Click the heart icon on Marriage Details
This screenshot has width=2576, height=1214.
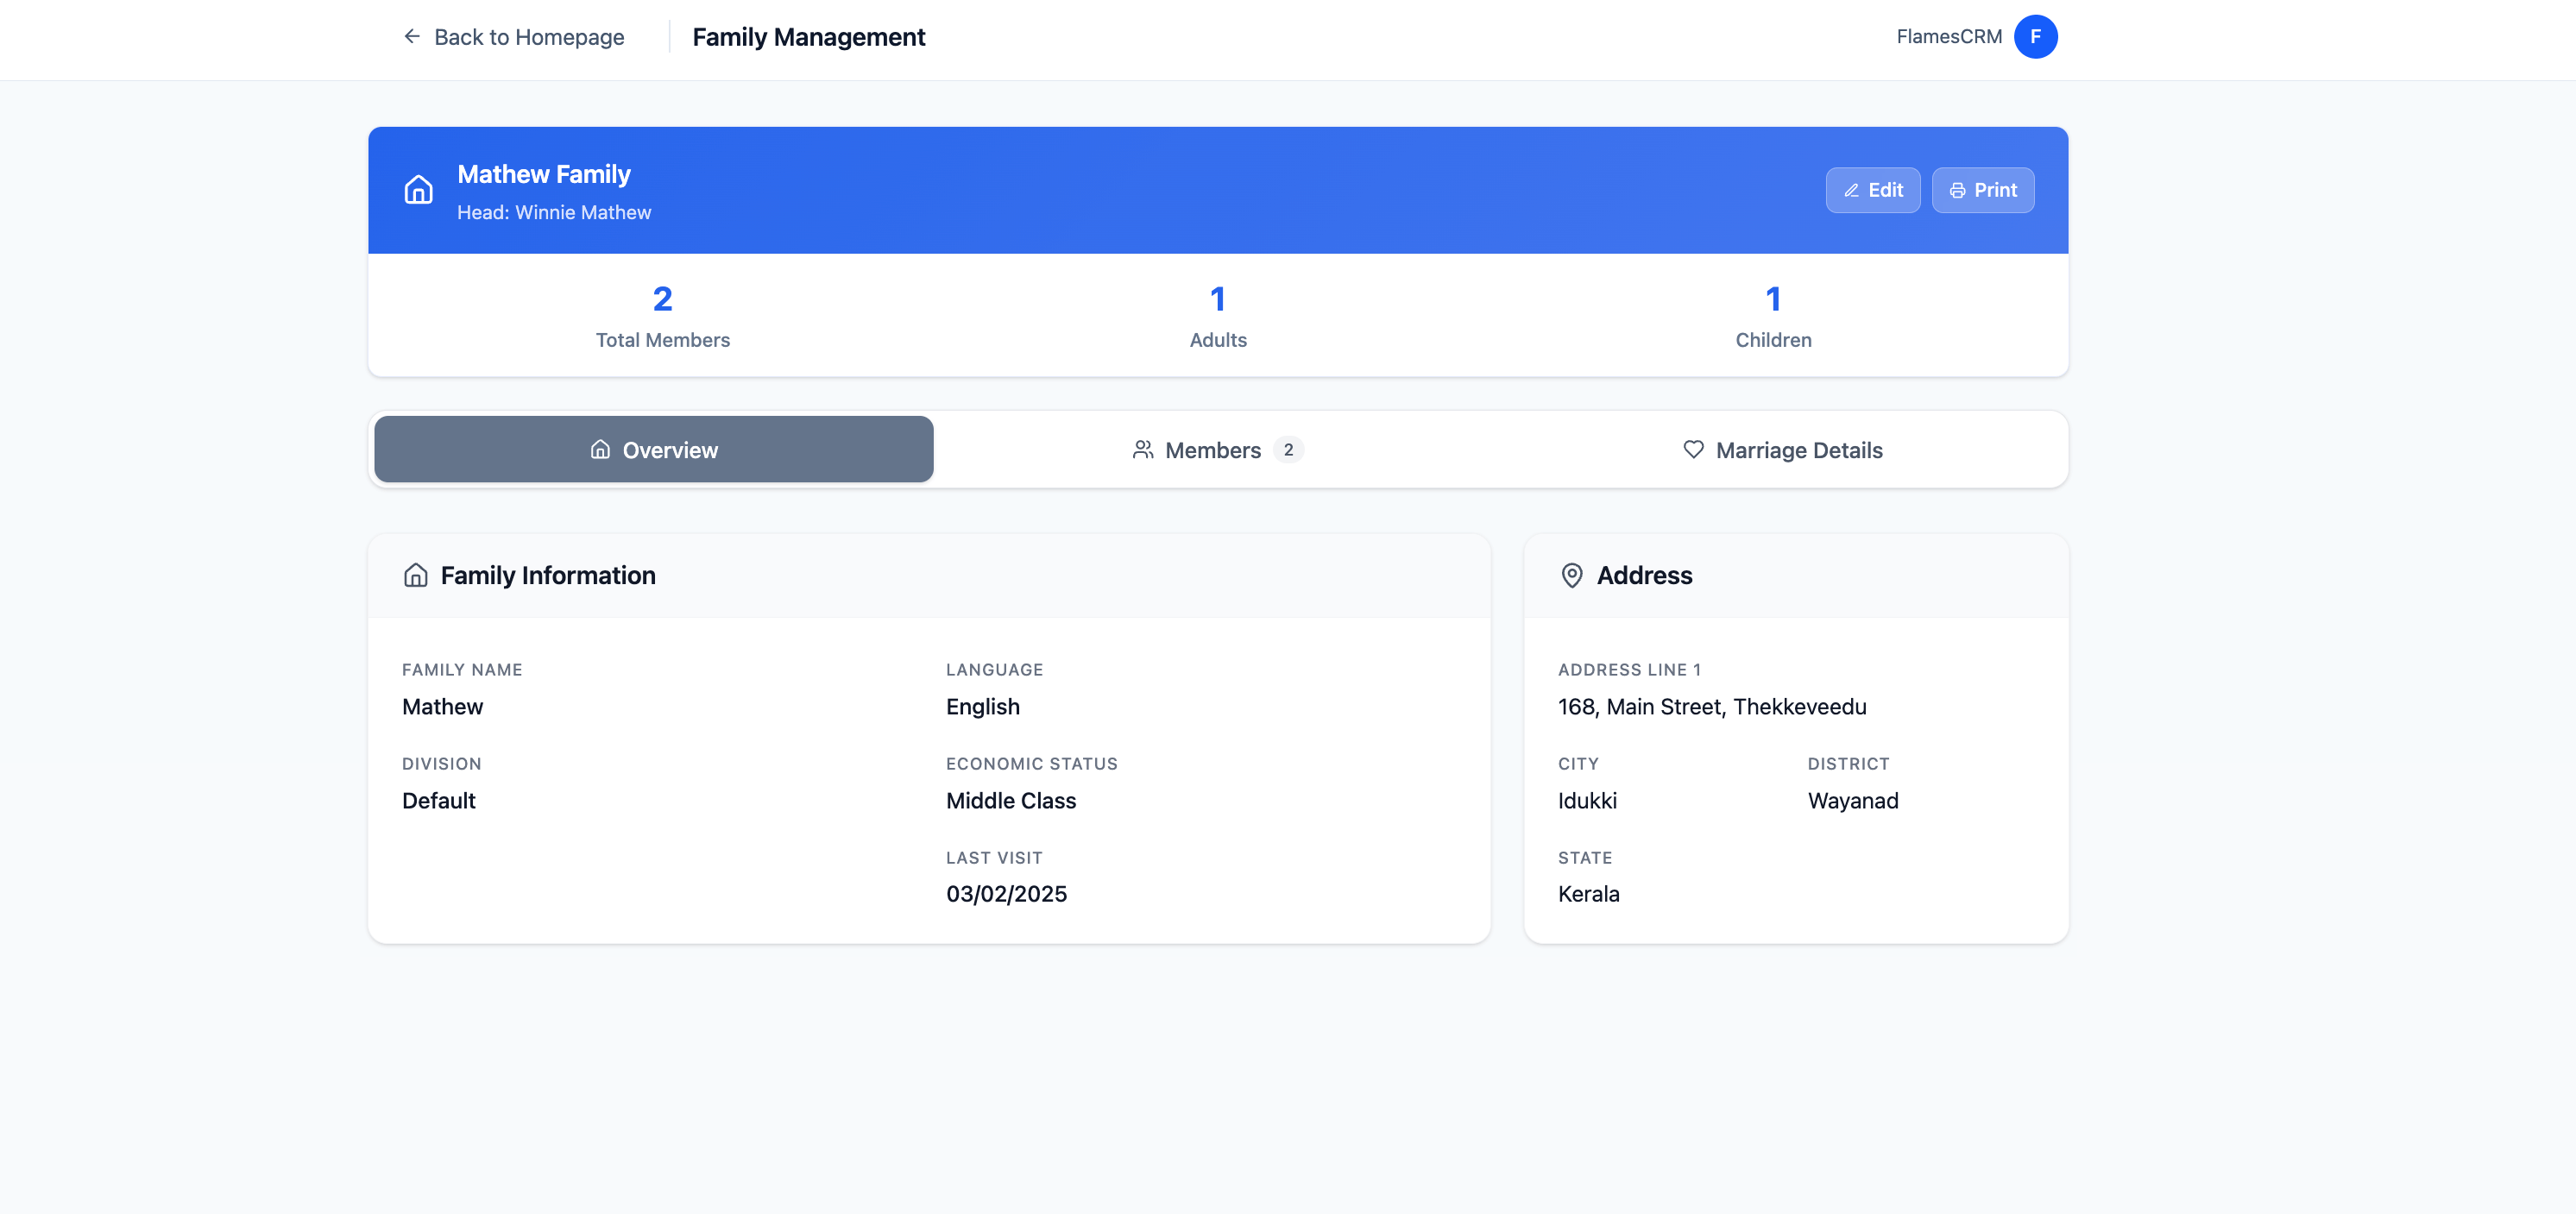[1693, 450]
